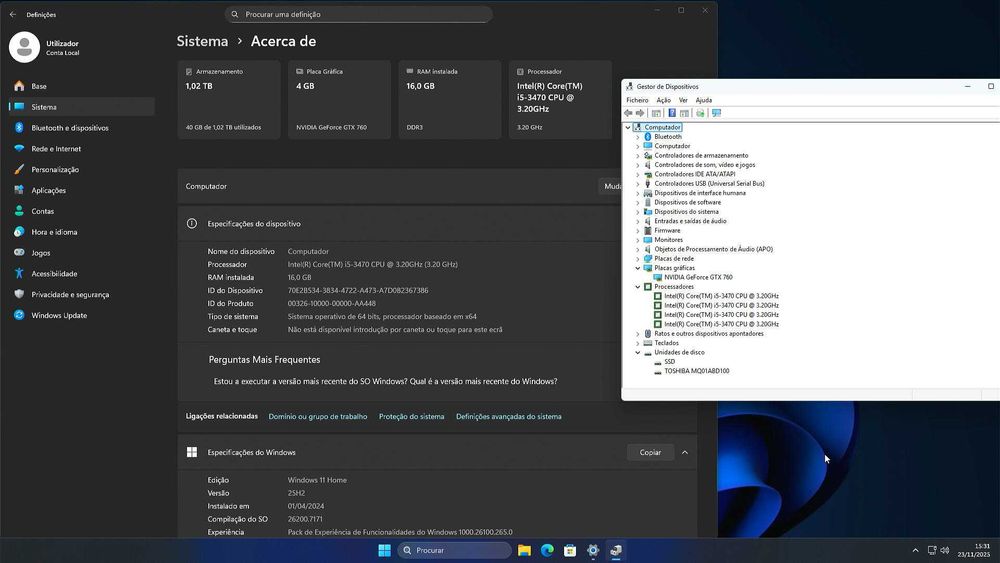Open File Explorer from taskbar

point(524,550)
